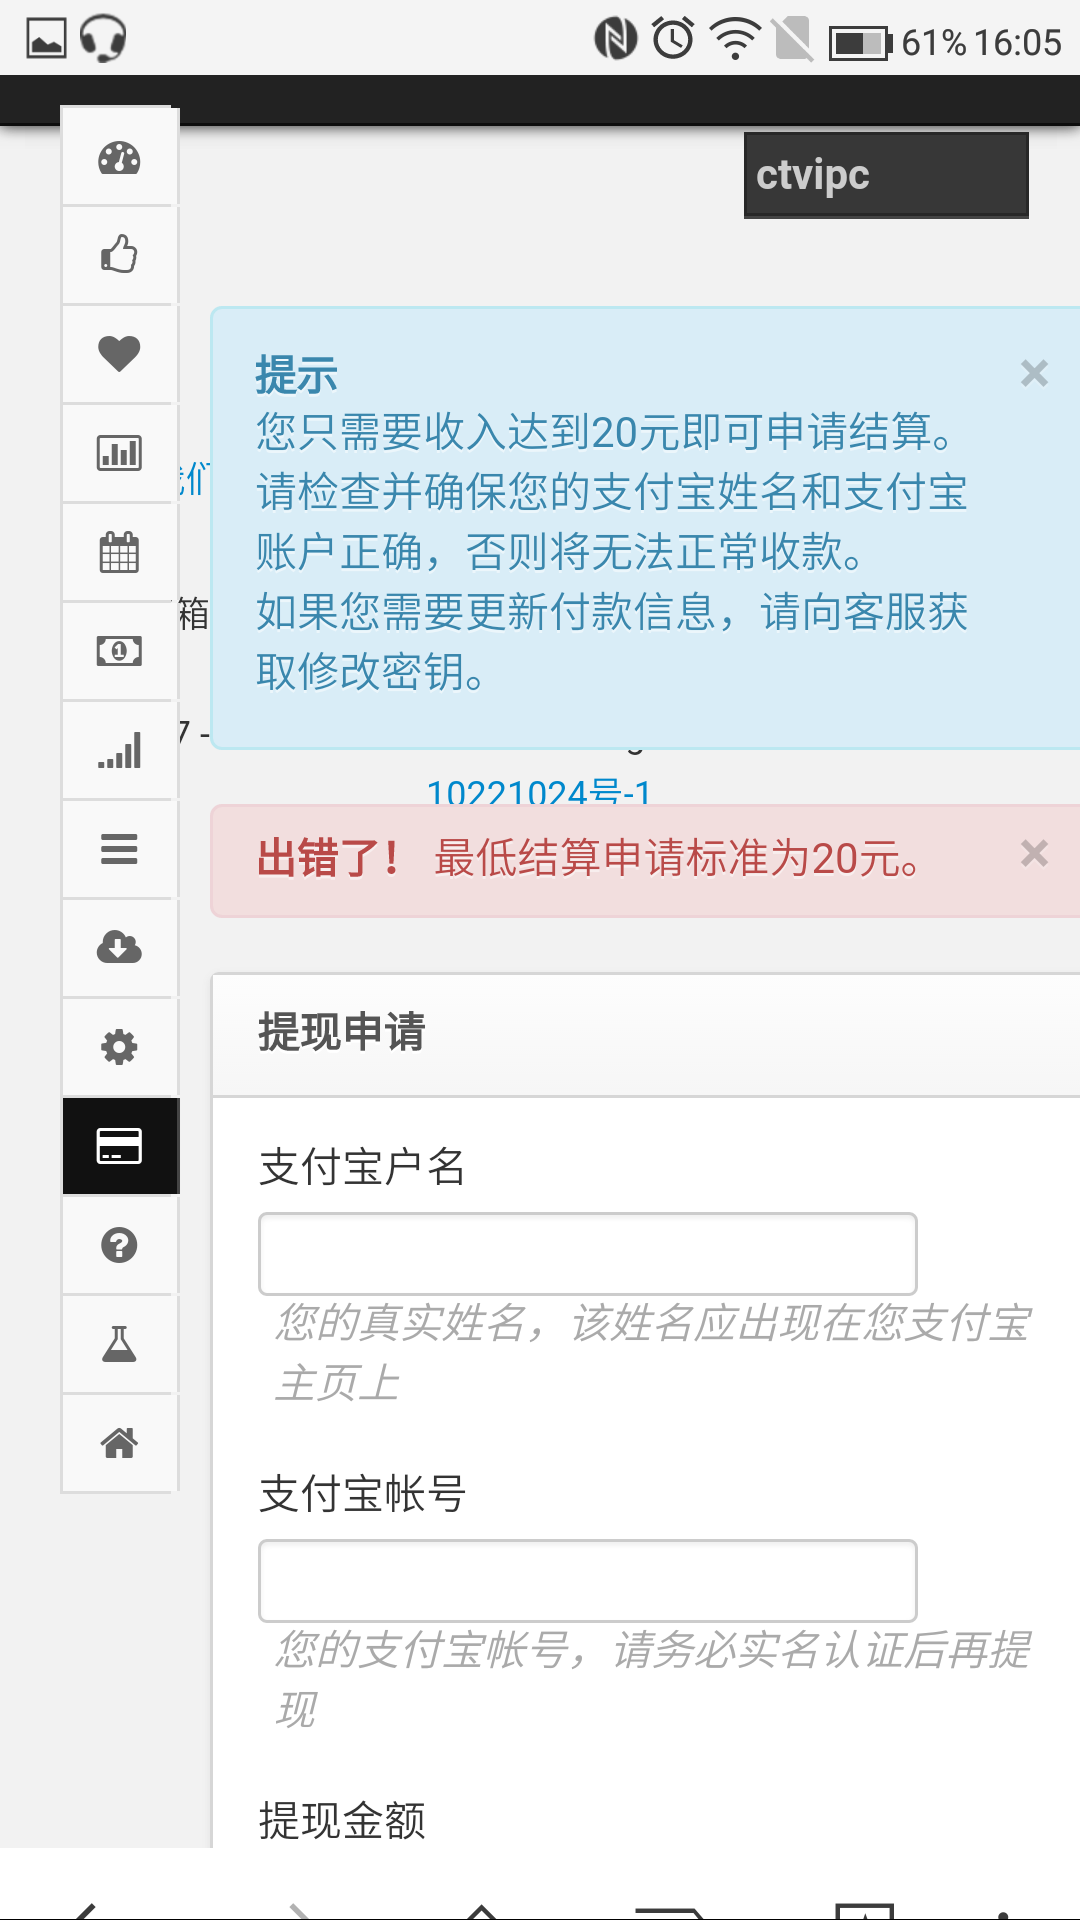
Task: Select the credit card withdrawal sidebar icon
Action: coord(121,1146)
